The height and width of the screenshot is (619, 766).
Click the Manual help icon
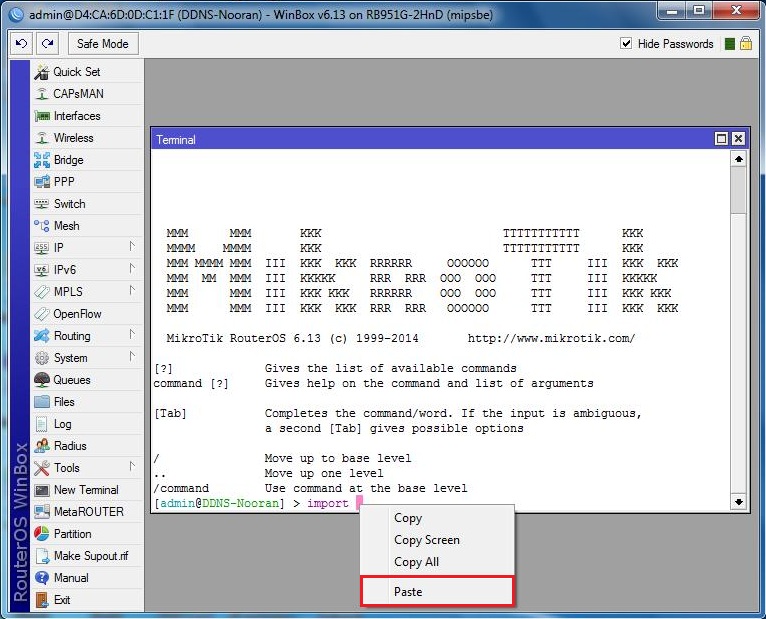pyautogui.click(x=42, y=578)
